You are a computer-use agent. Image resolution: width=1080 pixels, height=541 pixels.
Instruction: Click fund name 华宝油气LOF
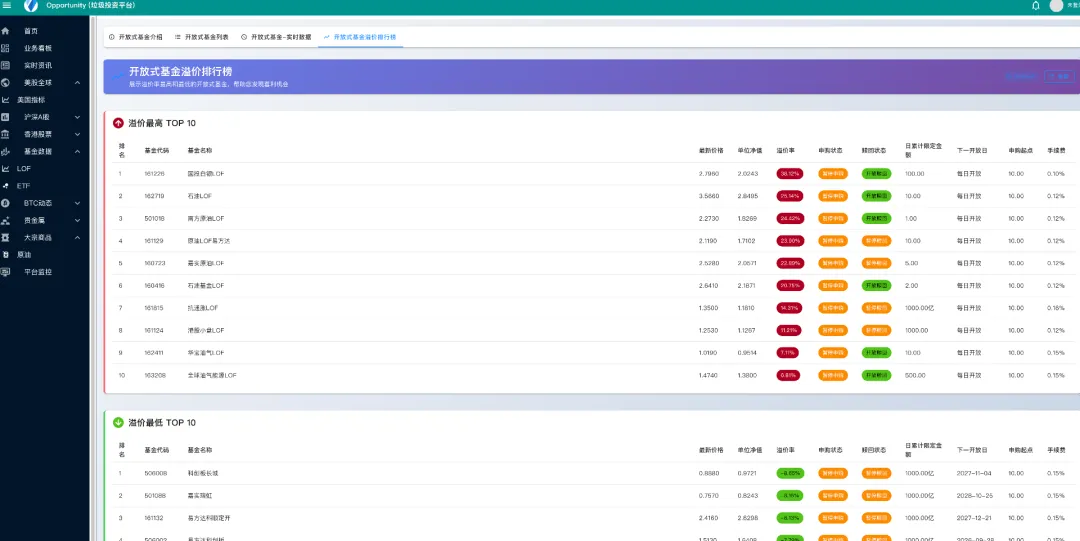tap(206, 353)
